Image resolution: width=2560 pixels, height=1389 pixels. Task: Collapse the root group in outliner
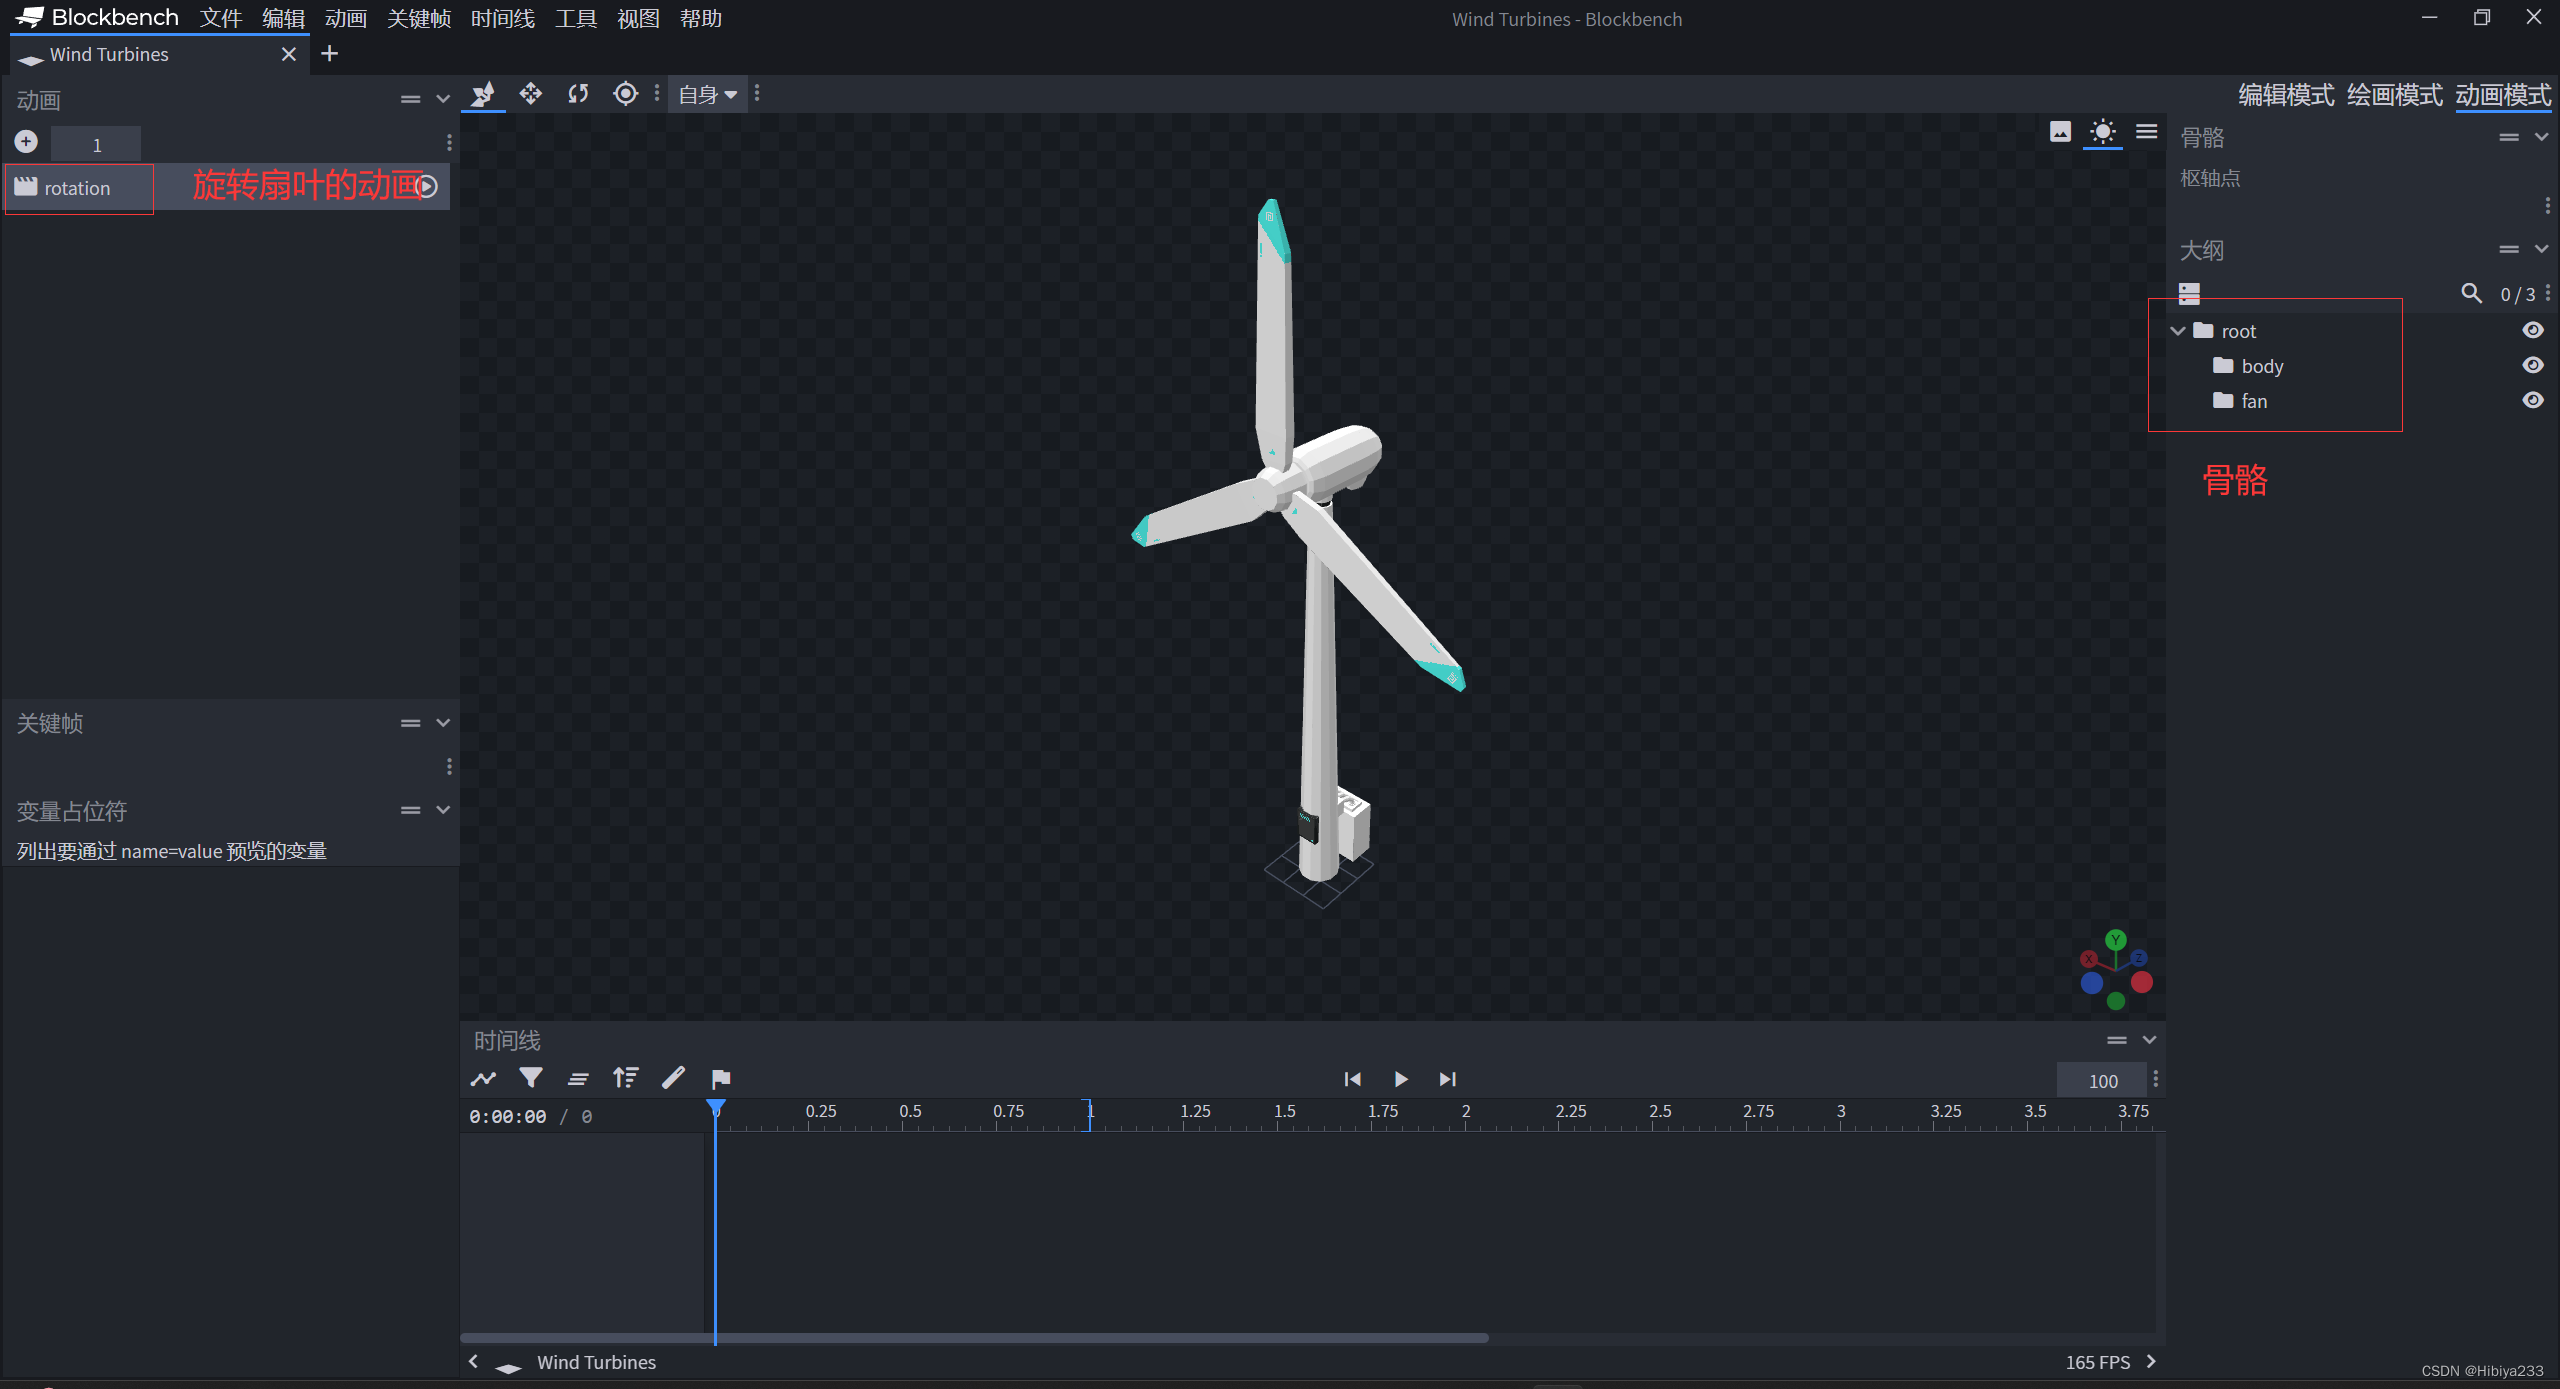pos(2178,331)
